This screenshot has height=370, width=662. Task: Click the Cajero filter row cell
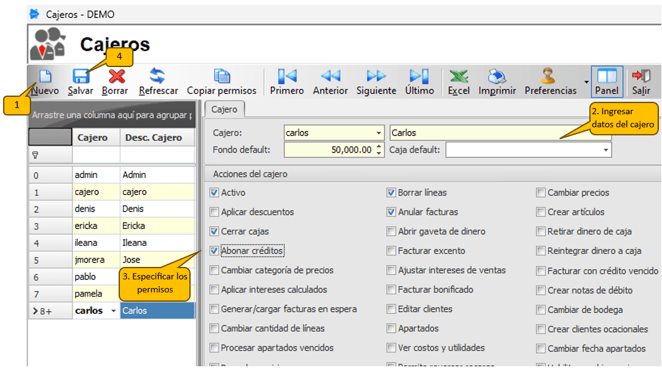tap(96, 155)
